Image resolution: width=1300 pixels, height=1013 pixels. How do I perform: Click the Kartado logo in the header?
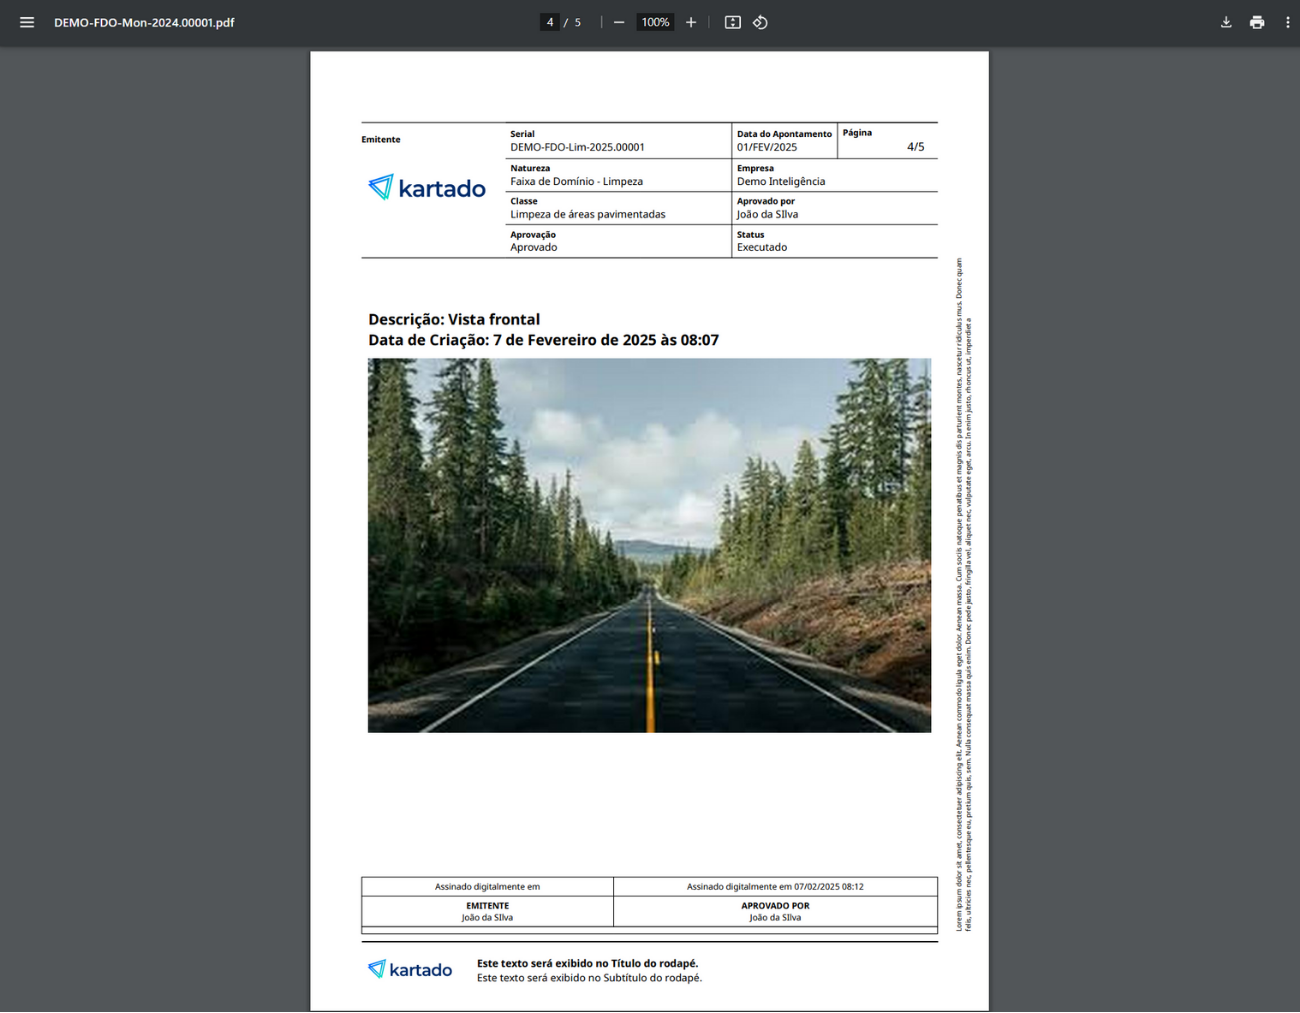(427, 188)
